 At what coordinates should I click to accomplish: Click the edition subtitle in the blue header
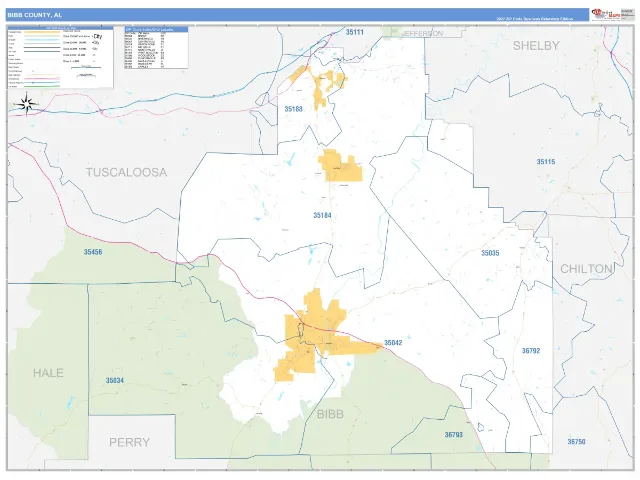[x=535, y=19]
